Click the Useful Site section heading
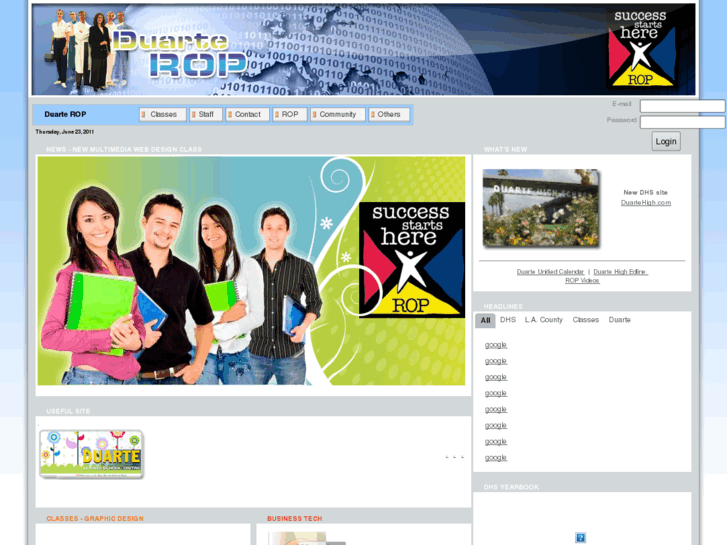 68,411
